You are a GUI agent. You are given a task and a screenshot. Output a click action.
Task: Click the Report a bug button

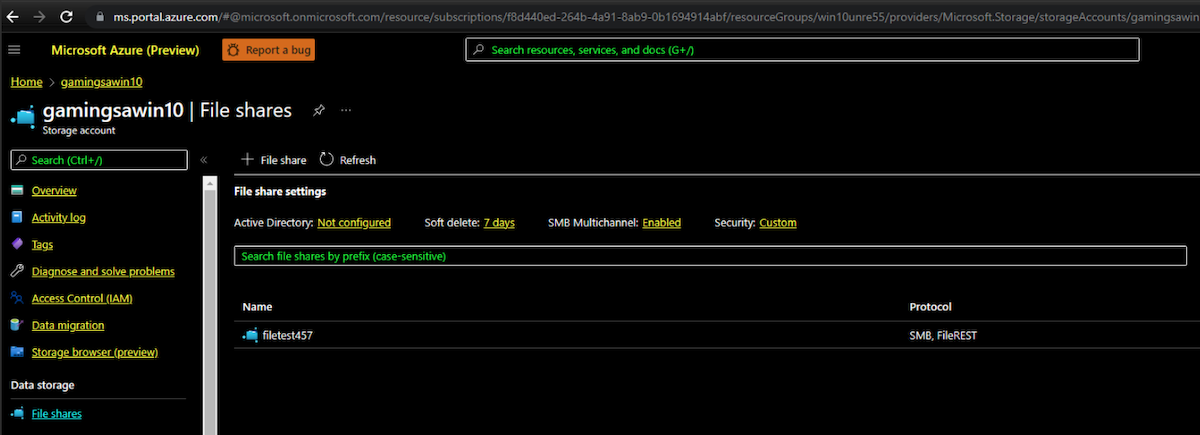point(268,50)
